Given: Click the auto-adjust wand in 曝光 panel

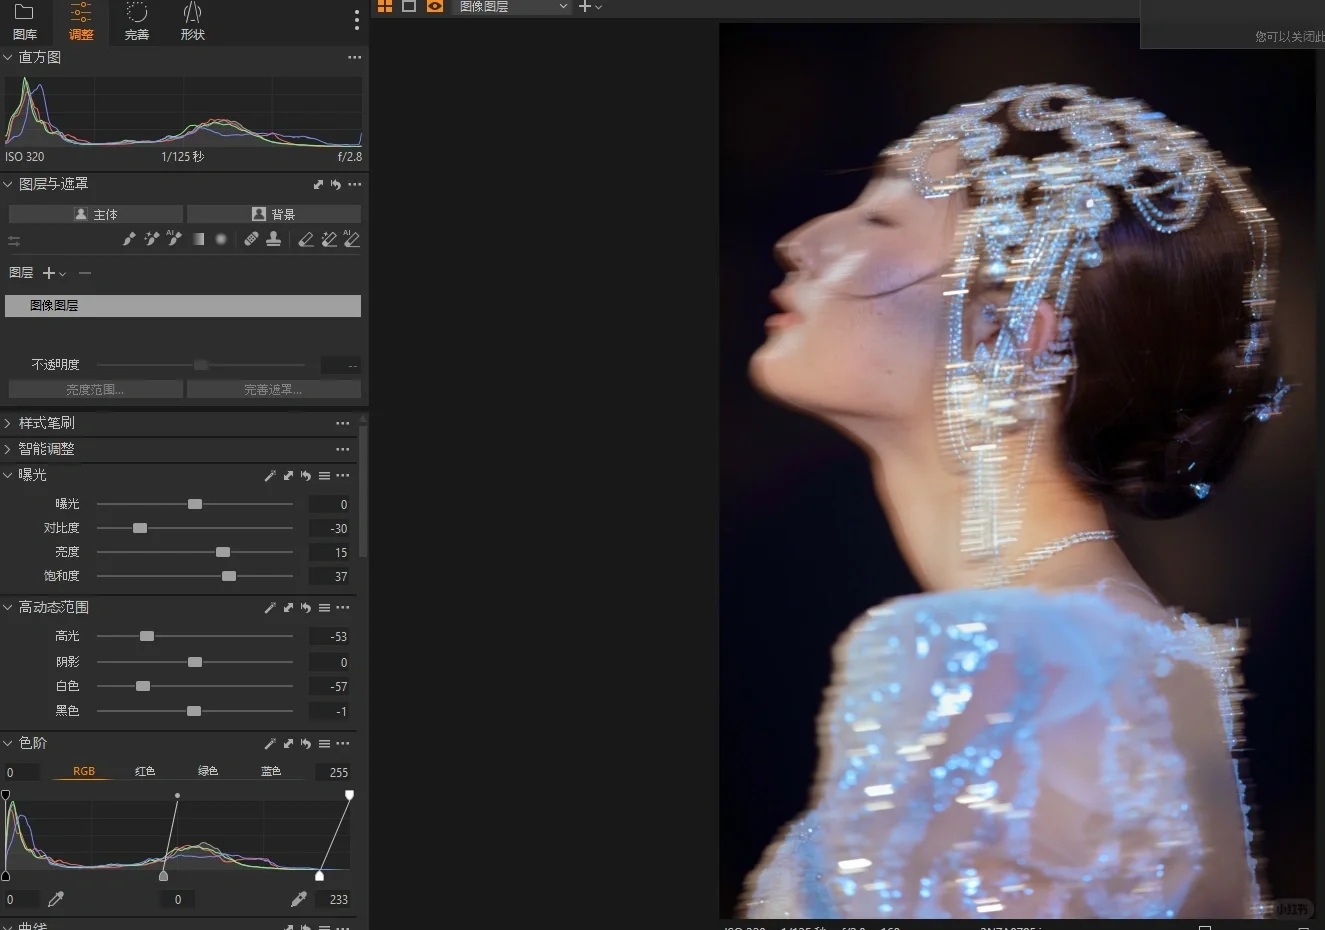Looking at the screenshot, I should [270, 476].
